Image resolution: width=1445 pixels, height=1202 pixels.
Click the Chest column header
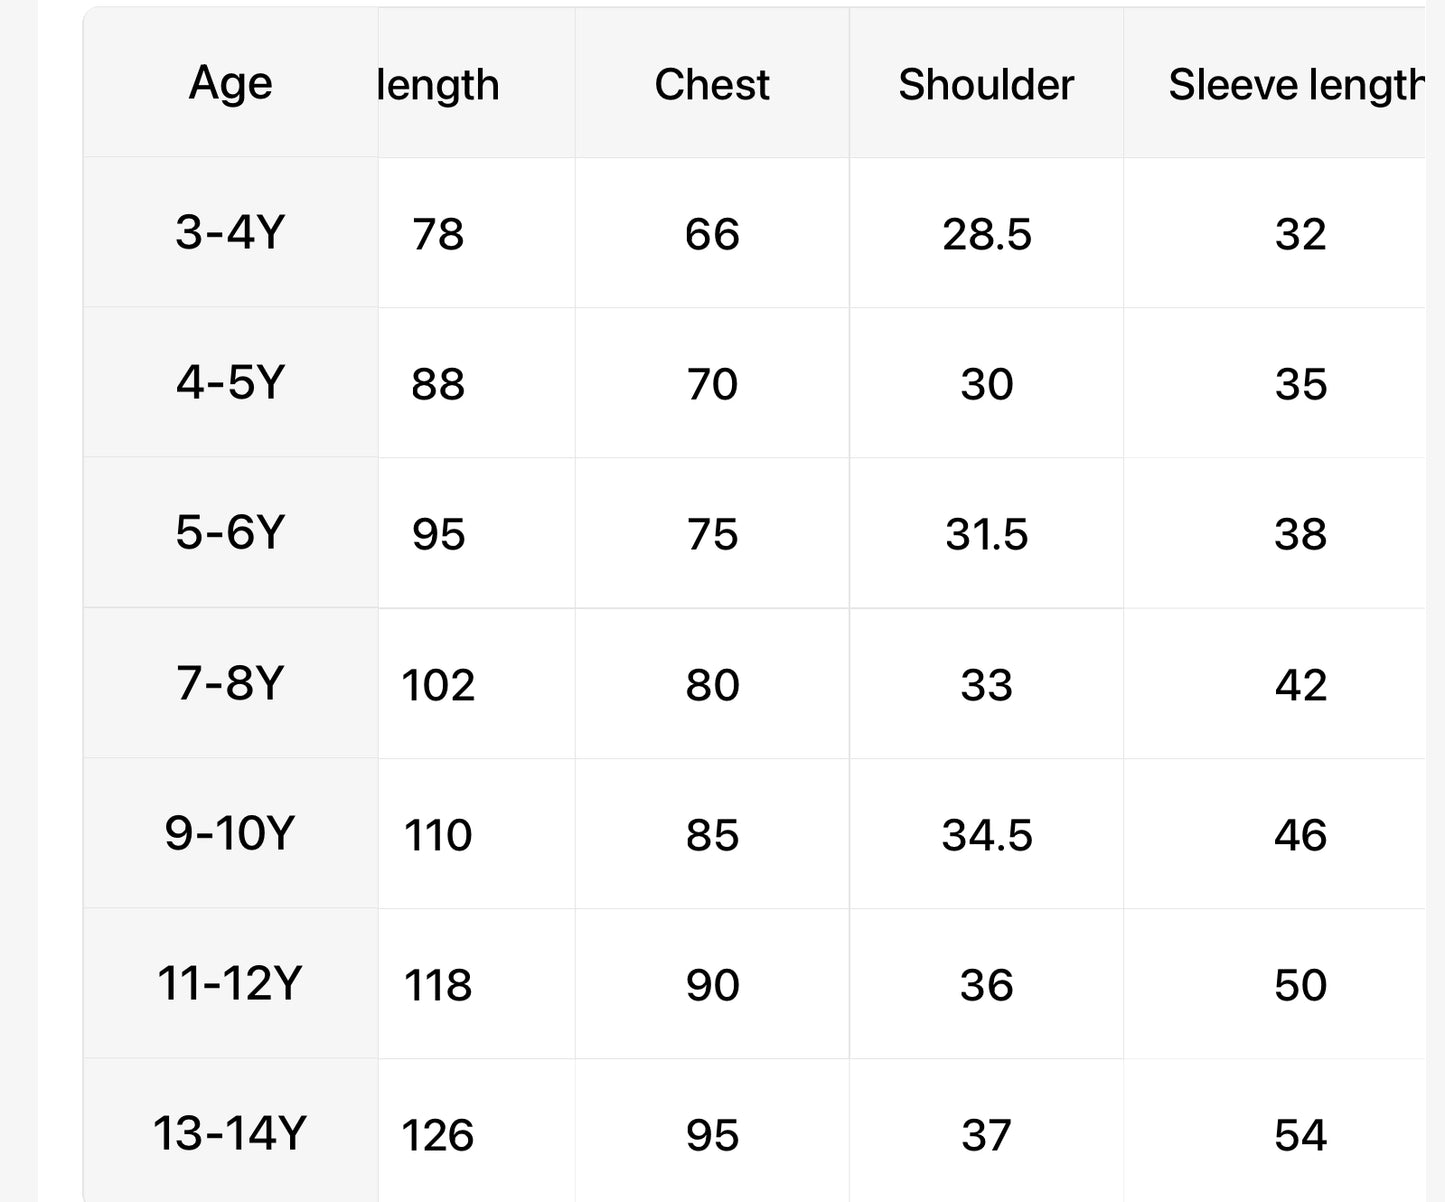712,85
